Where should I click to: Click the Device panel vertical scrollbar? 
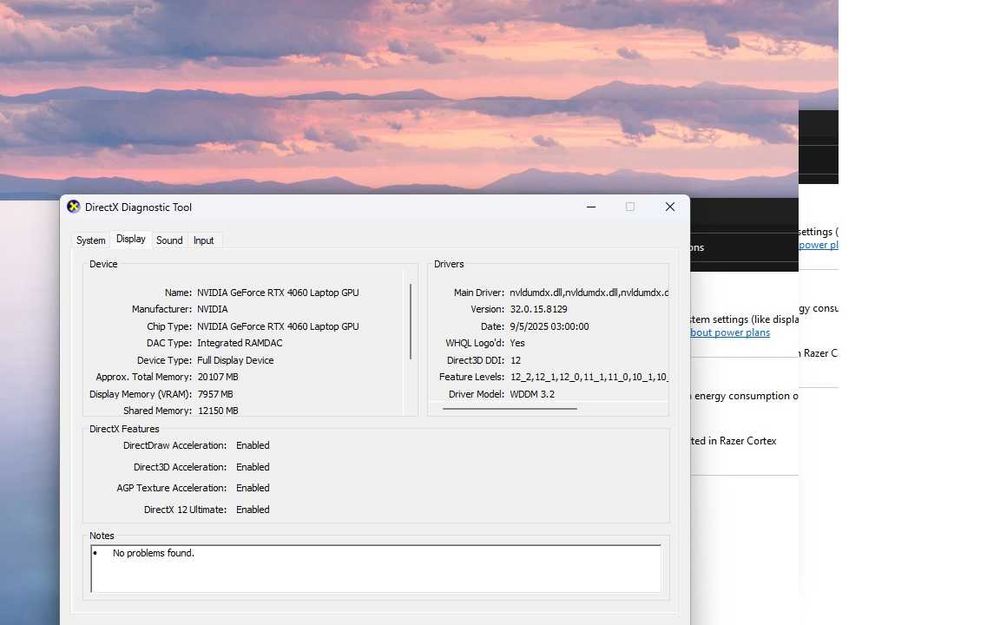[410, 321]
